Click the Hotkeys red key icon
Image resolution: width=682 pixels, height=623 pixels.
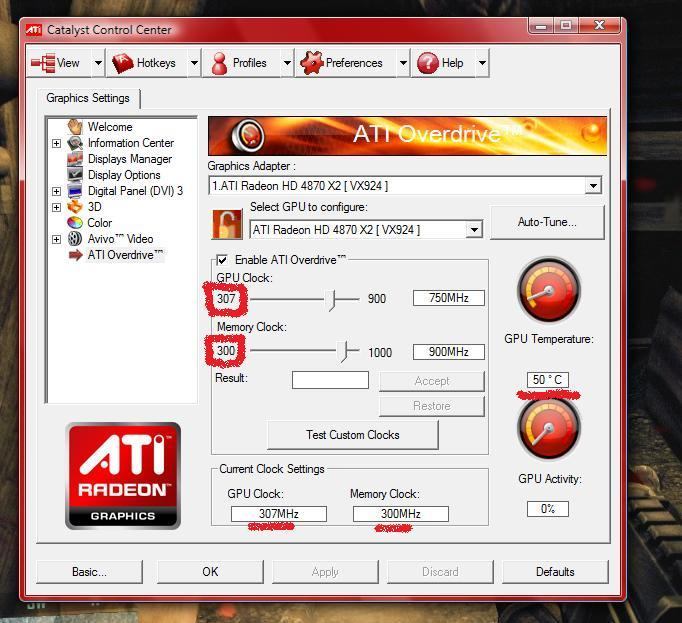[122, 63]
